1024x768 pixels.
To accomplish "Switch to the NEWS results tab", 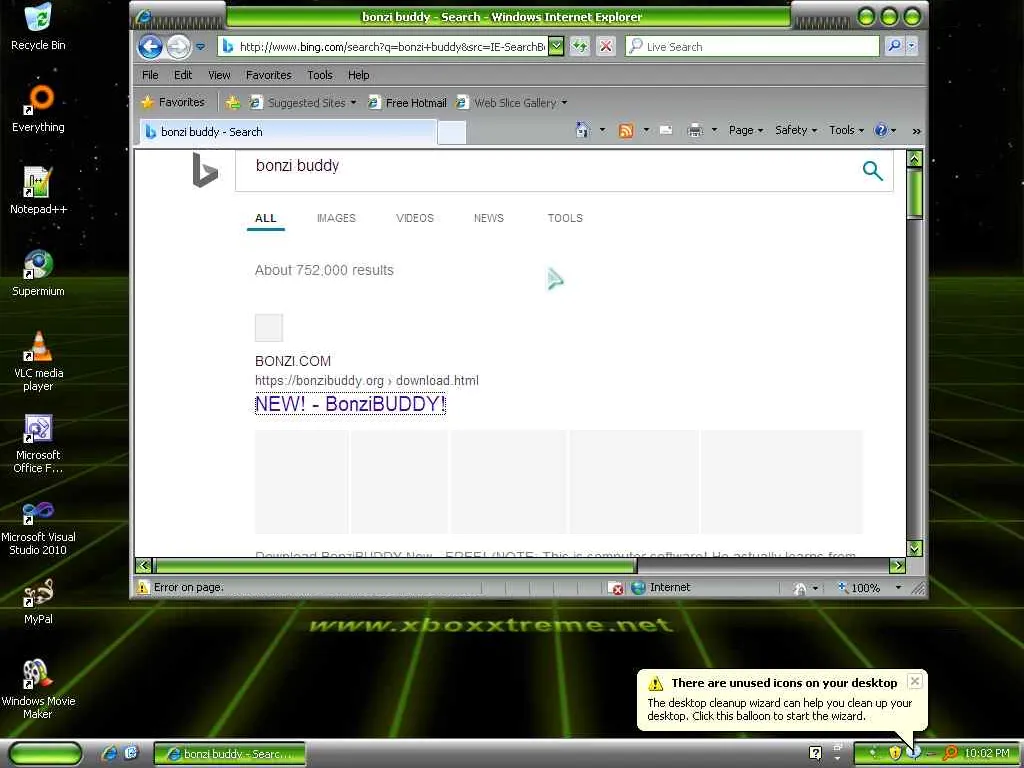I will 488,218.
